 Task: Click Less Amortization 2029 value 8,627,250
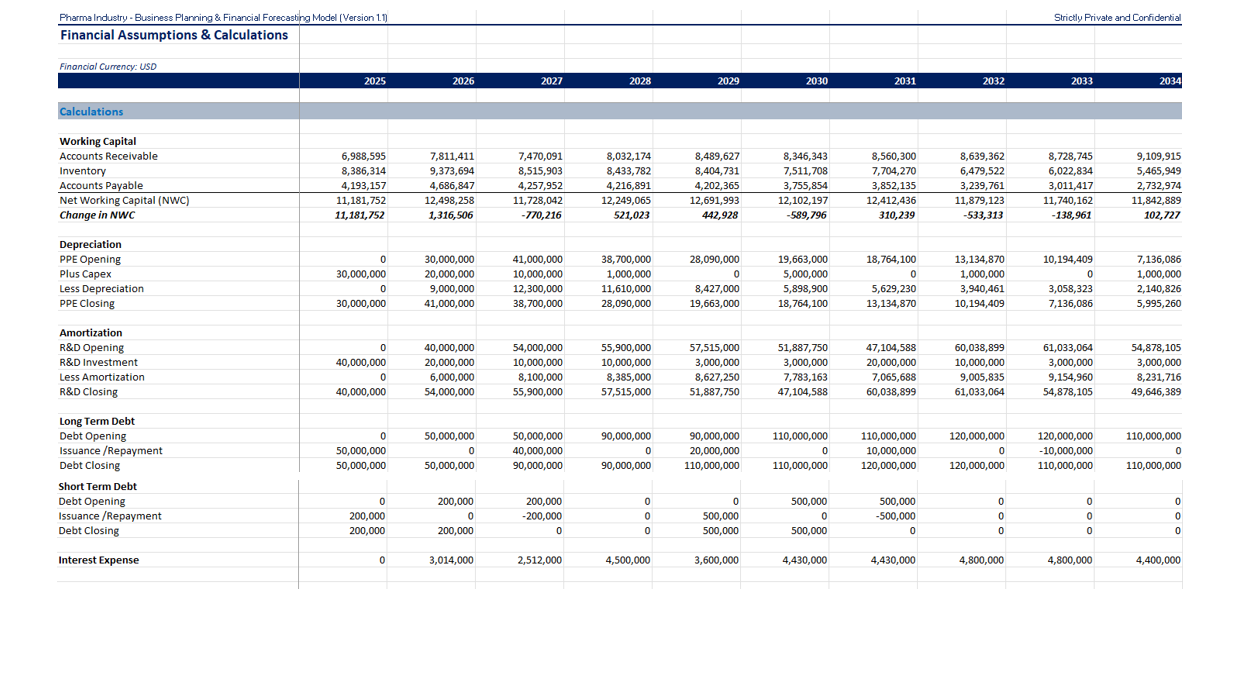(717, 377)
